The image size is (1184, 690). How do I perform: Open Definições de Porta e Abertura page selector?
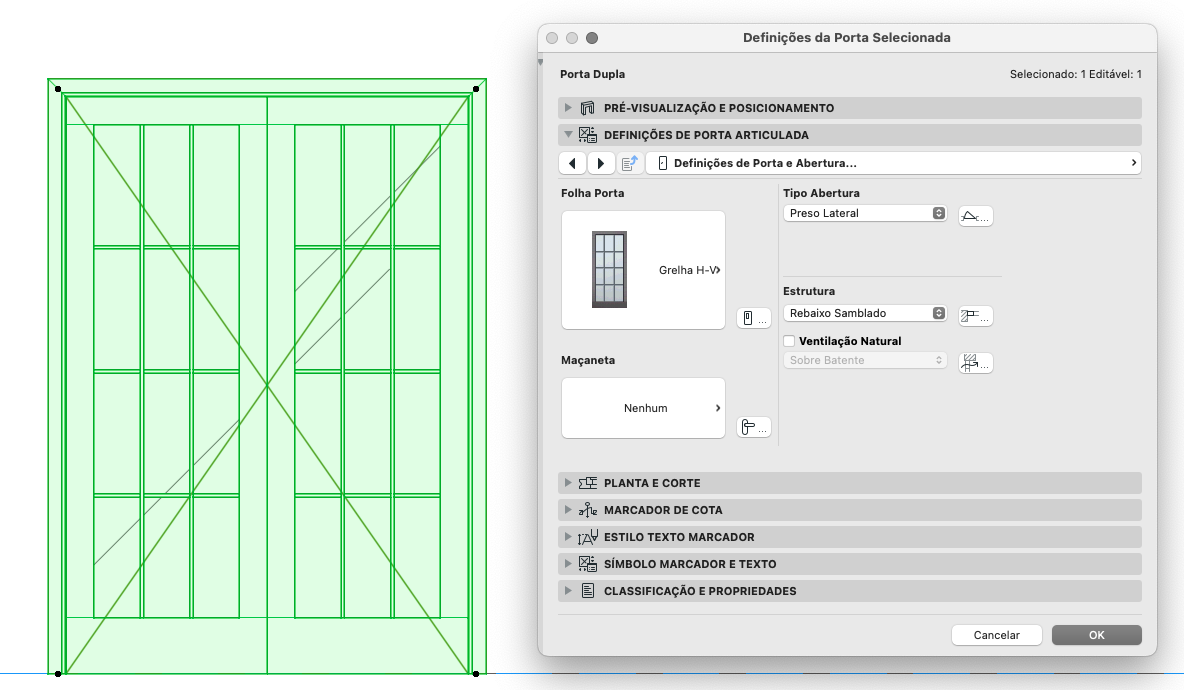click(893, 163)
